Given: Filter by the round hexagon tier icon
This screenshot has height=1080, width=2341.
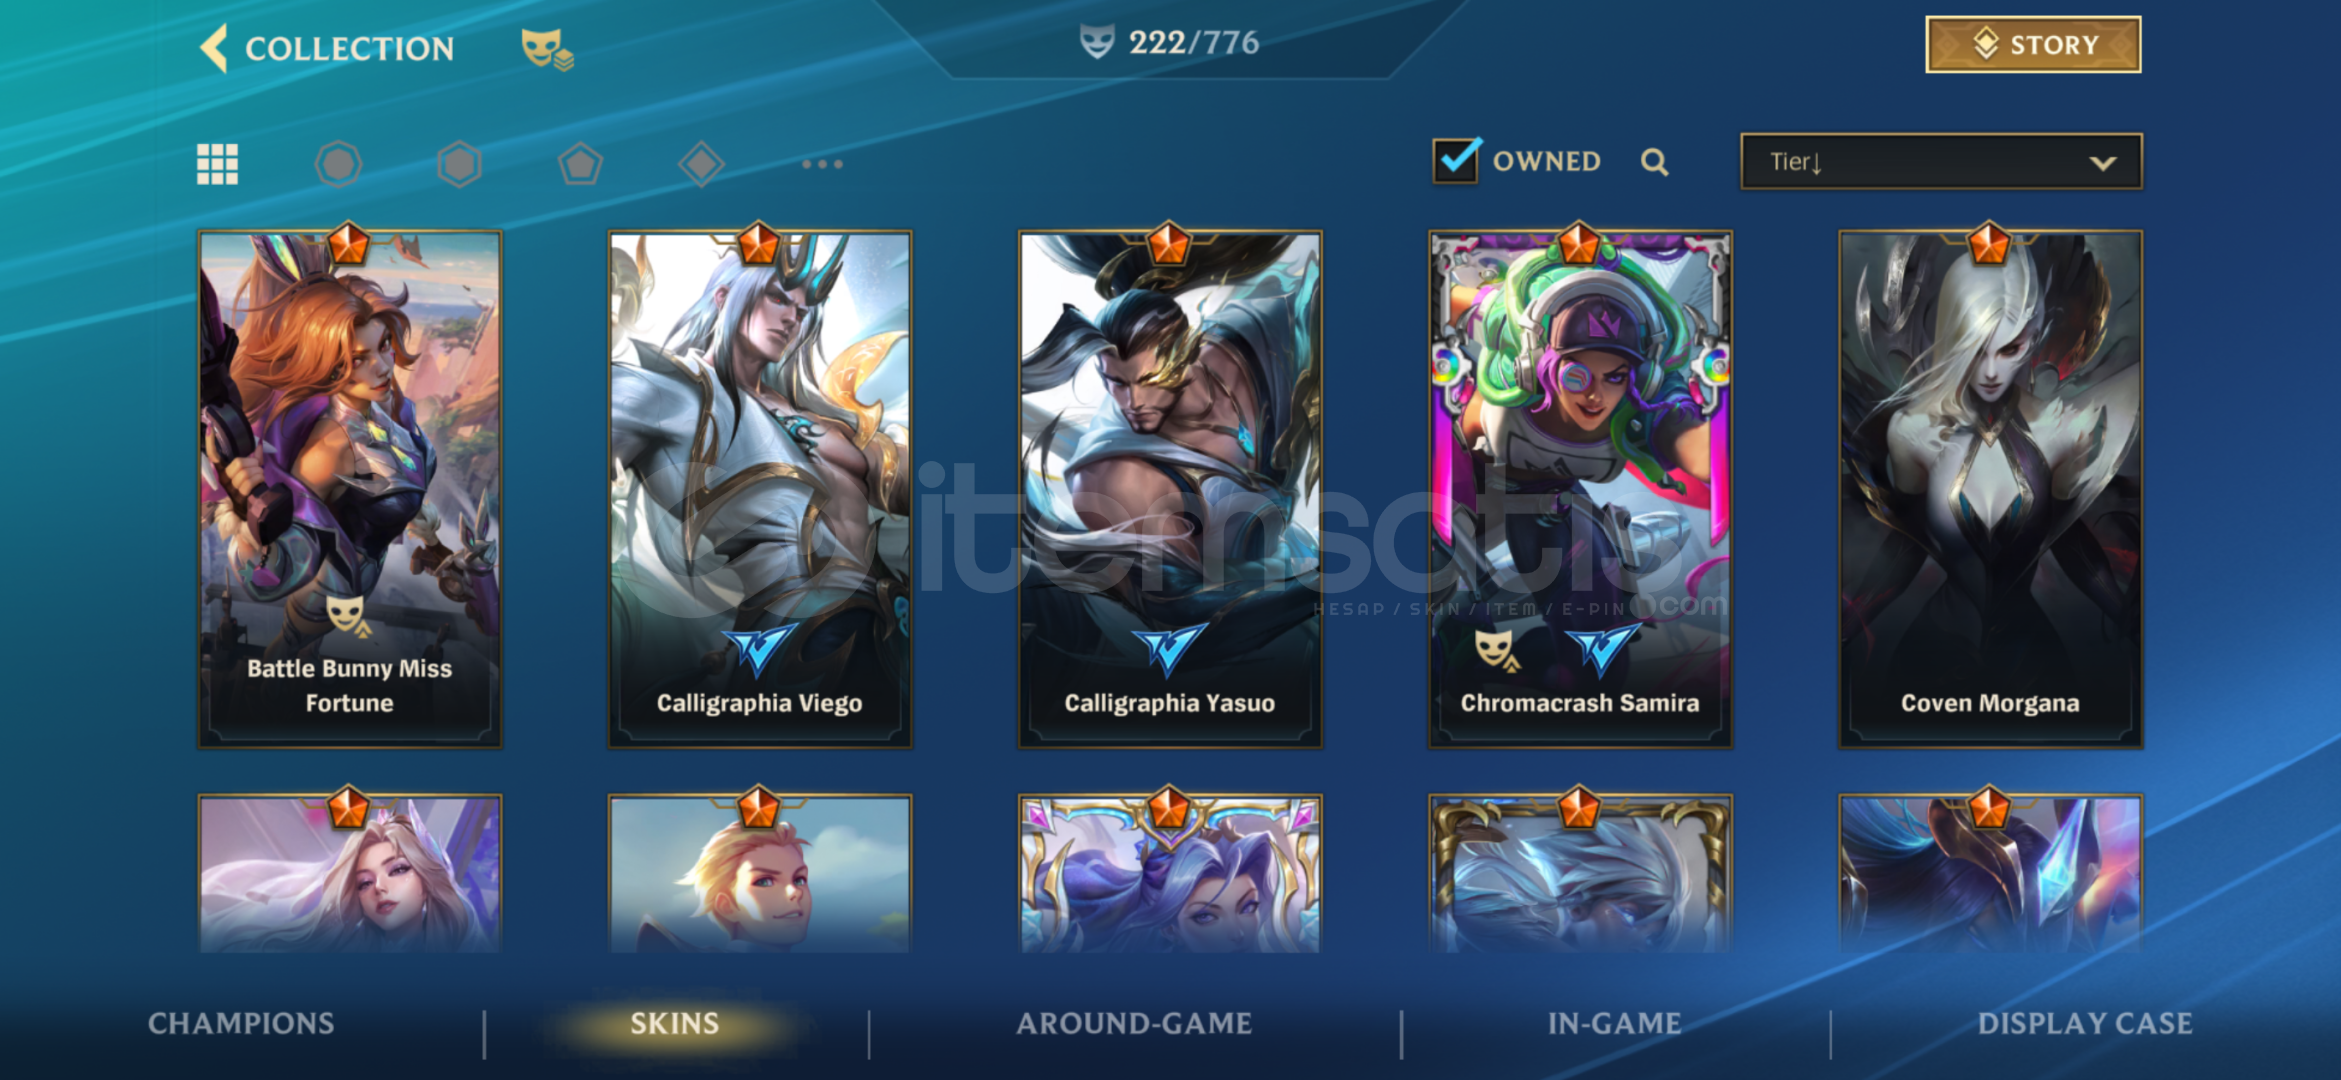Looking at the screenshot, I should (x=338, y=164).
